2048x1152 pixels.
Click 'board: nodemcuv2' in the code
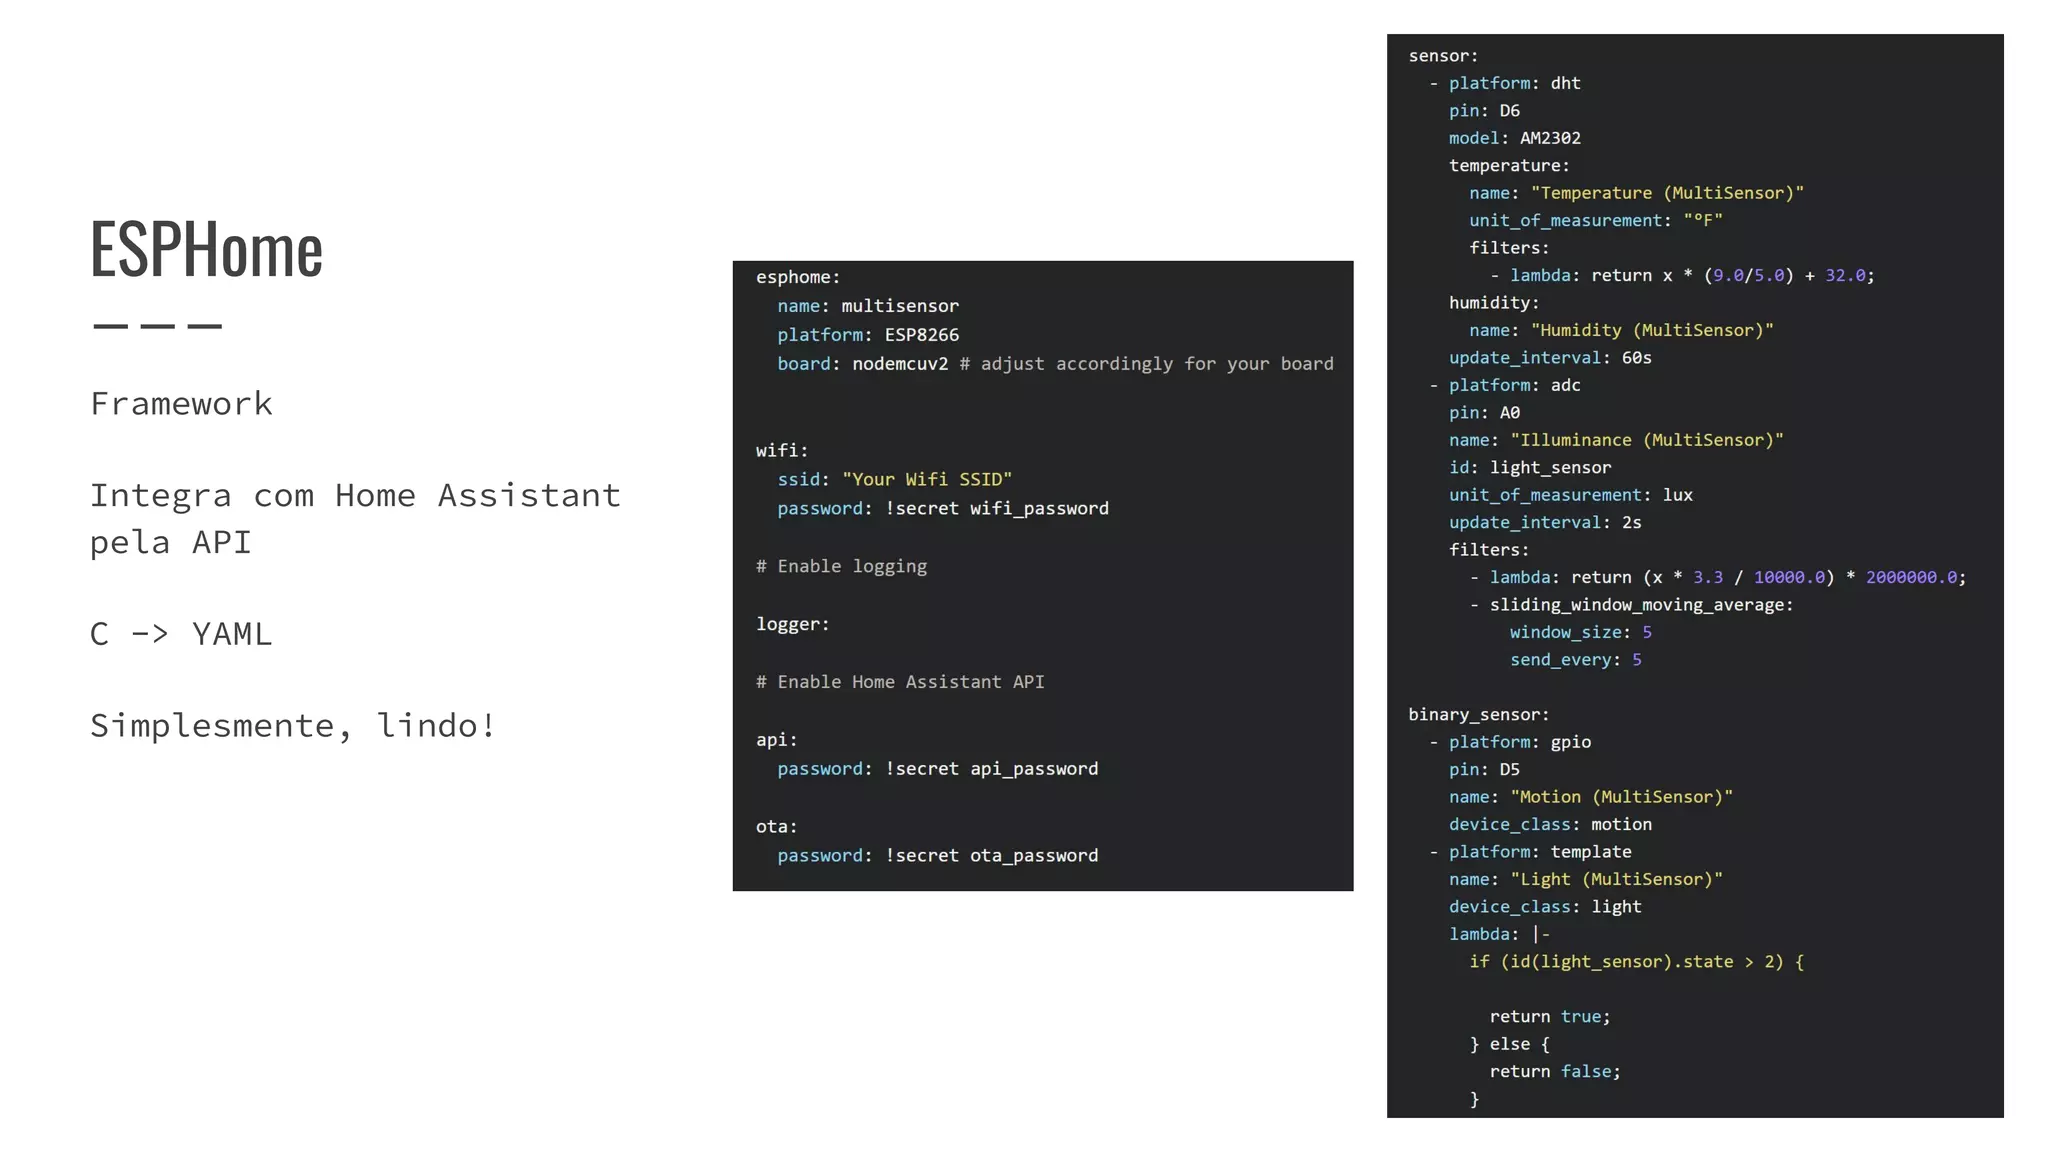[863, 364]
